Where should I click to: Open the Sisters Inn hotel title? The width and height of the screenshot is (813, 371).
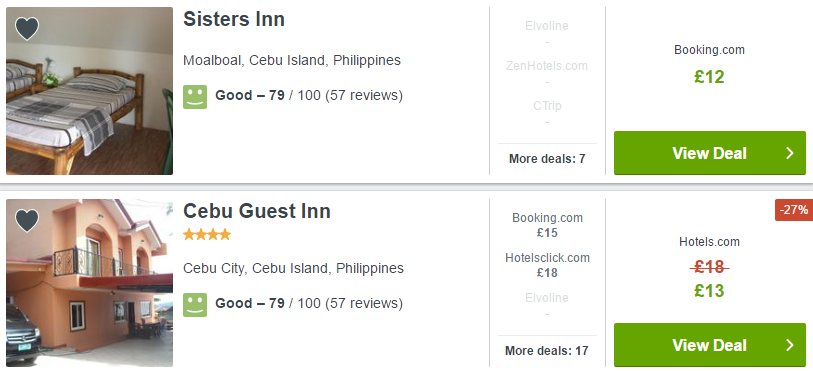tap(234, 19)
